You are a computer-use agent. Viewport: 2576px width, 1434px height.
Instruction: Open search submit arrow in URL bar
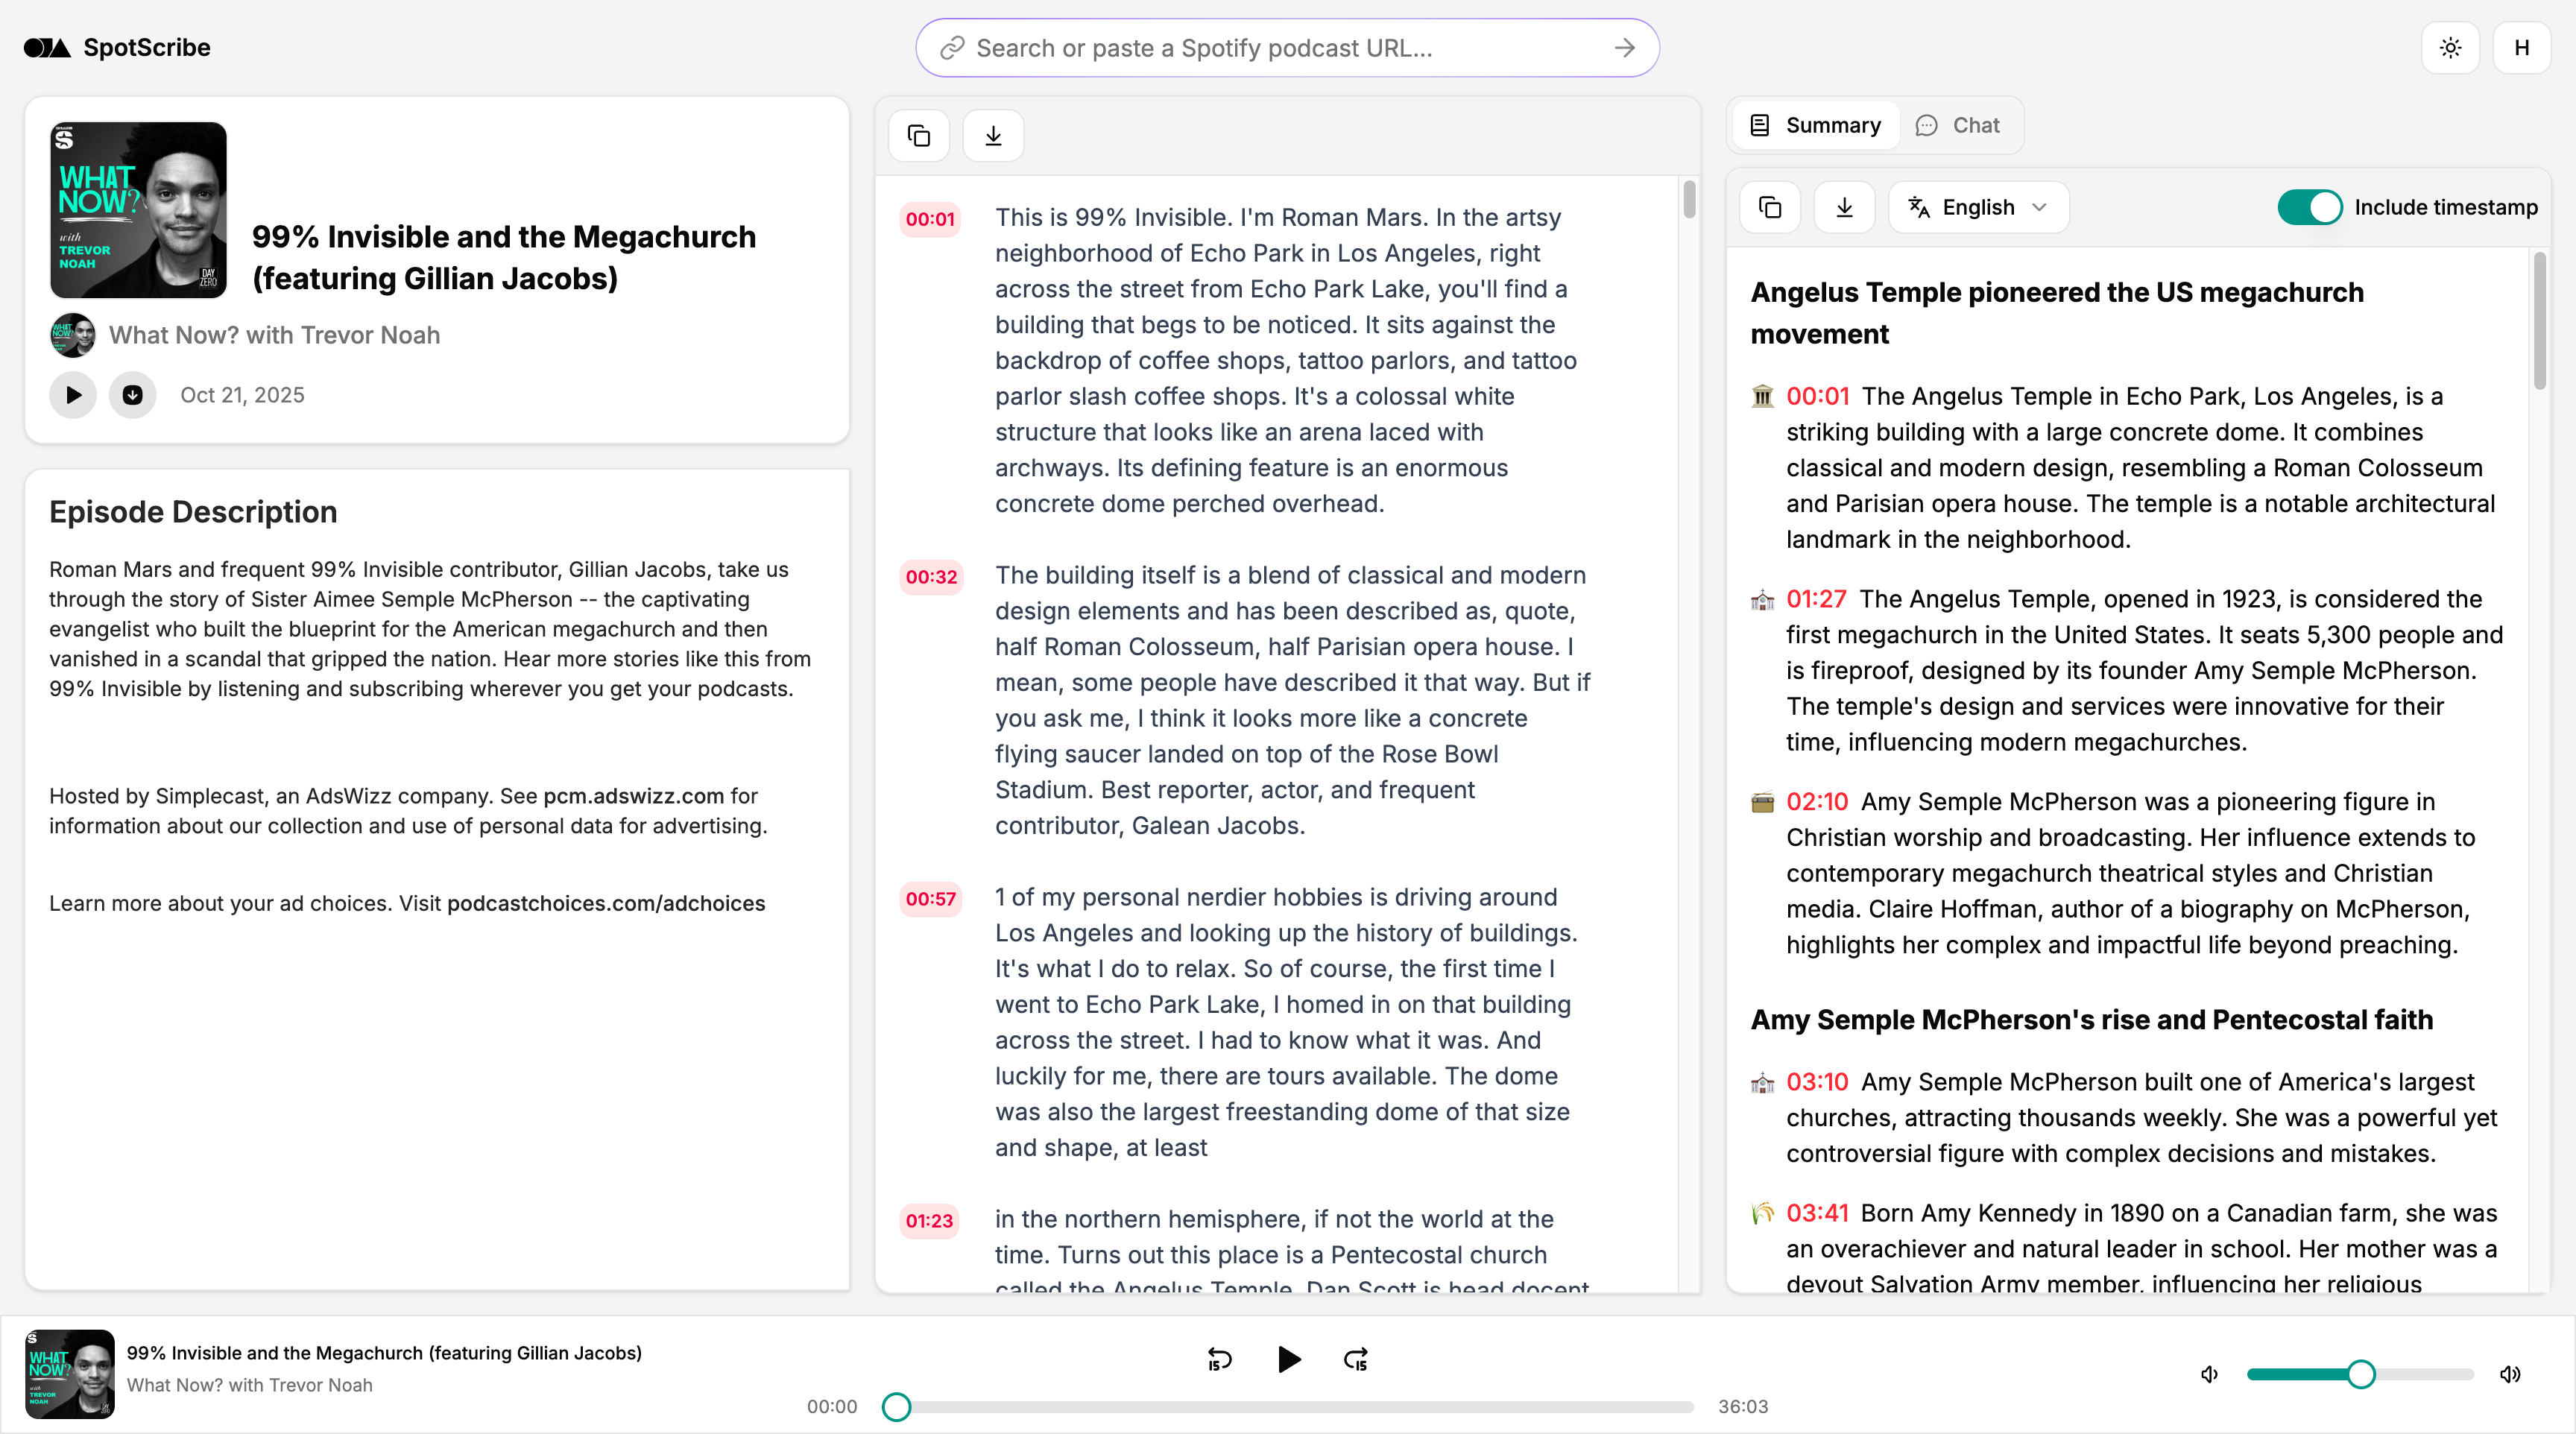pos(1624,47)
